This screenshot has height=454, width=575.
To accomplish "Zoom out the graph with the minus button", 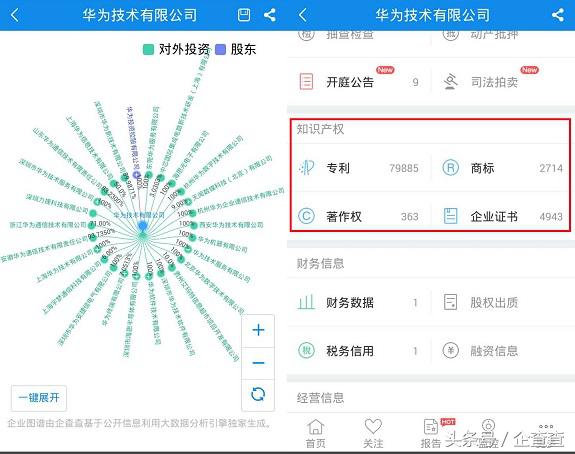I will coord(258,363).
